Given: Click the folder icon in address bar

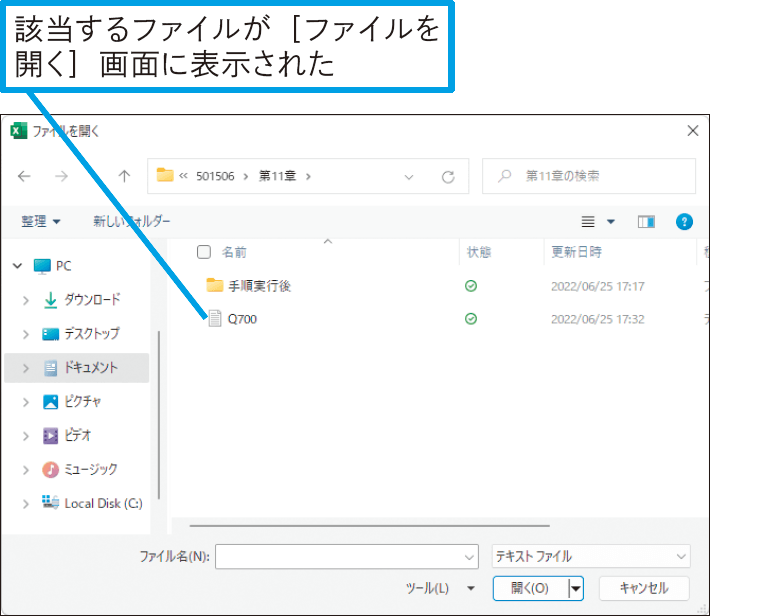Looking at the screenshot, I should [165, 175].
